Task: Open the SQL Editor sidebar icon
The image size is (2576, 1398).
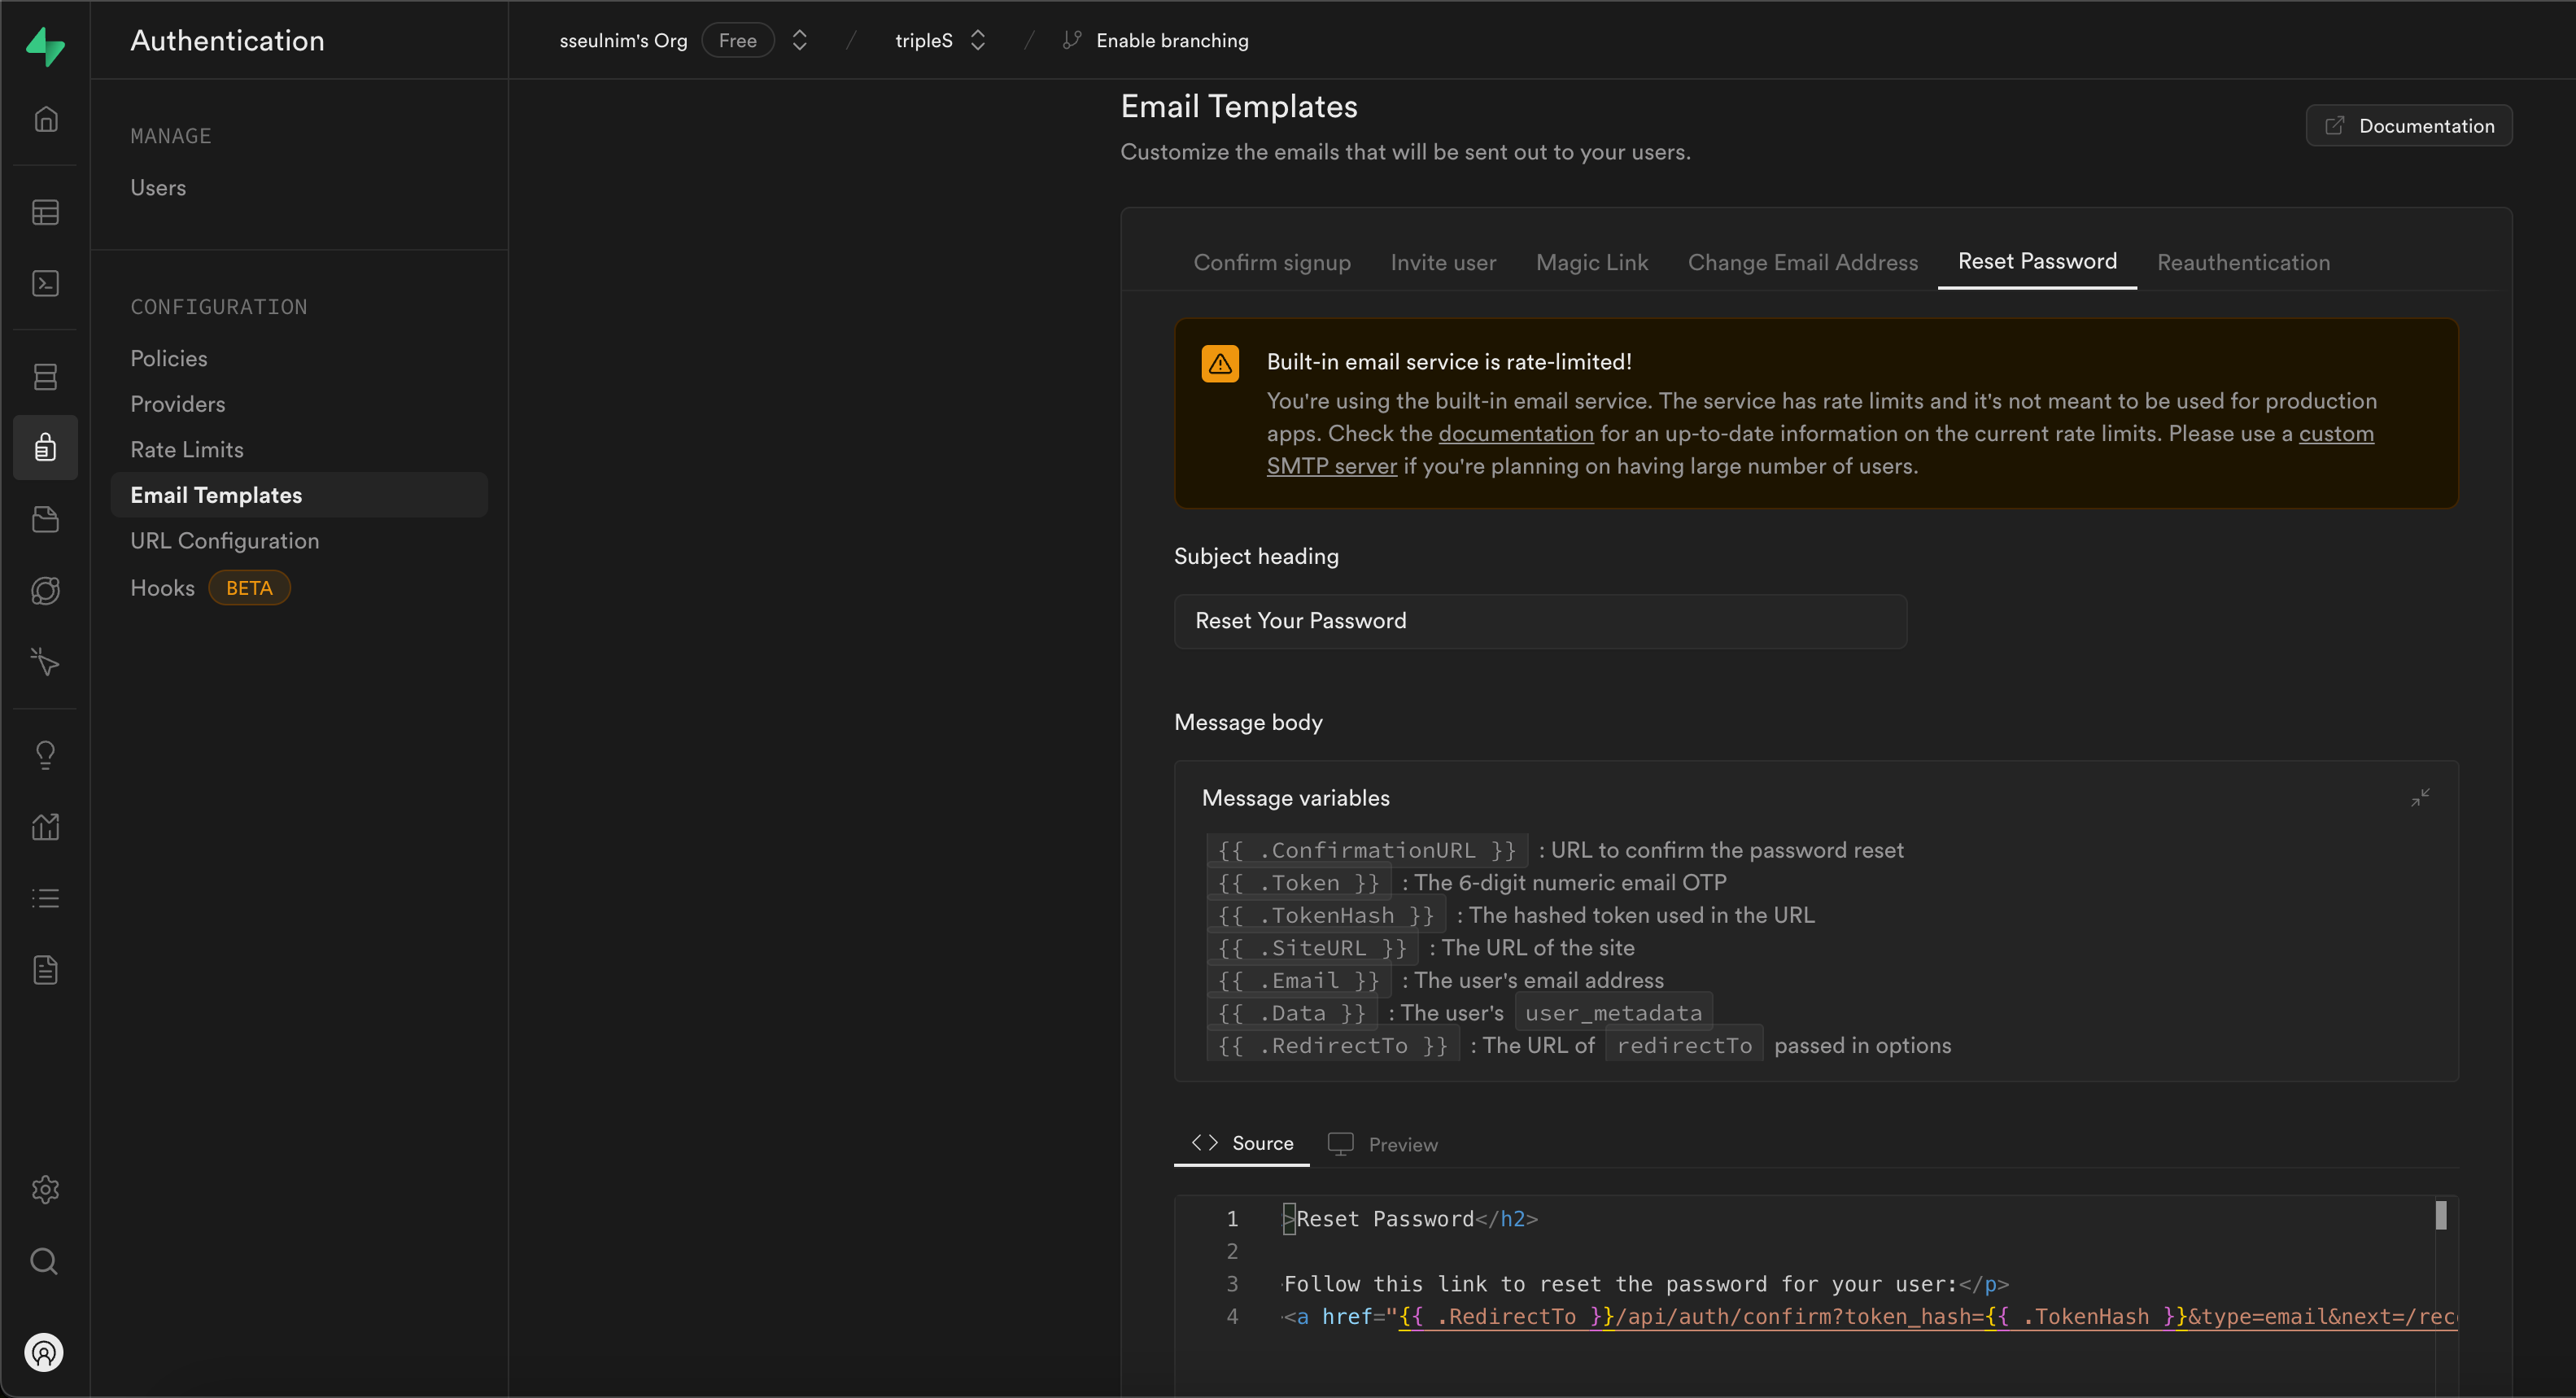Action: pos(45,284)
